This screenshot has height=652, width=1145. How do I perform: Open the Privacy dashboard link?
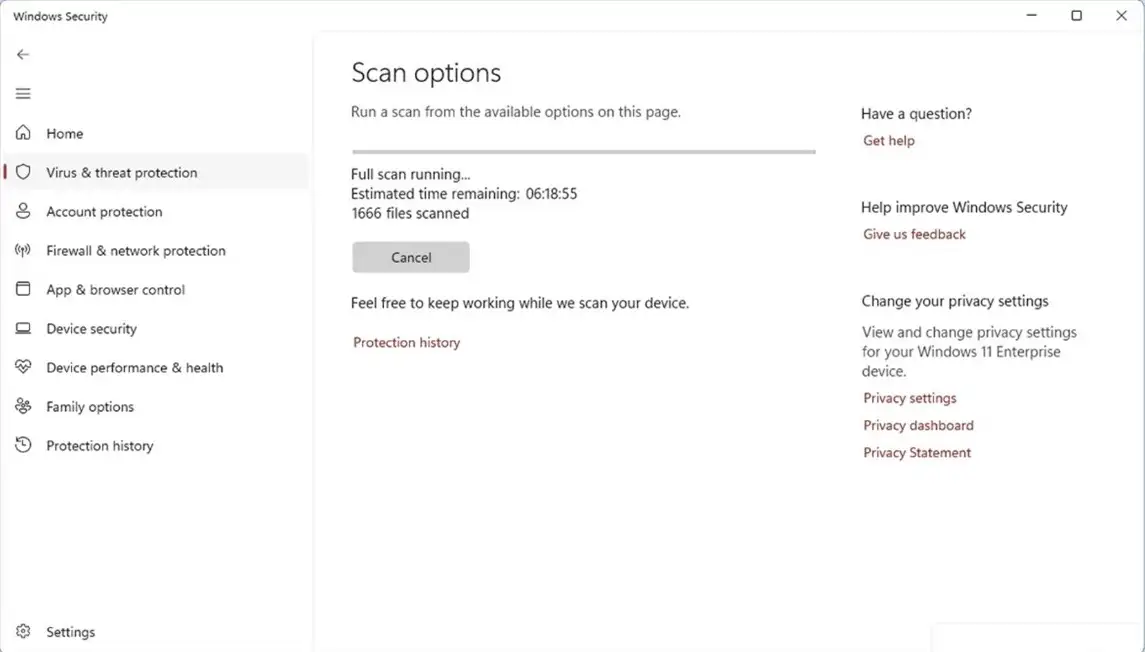point(918,425)
